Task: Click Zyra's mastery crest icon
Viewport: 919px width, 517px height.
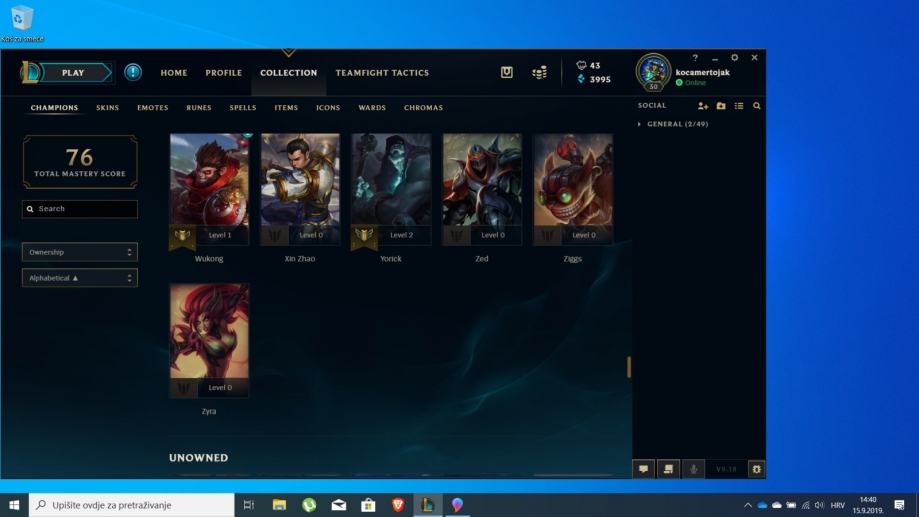Action: 184,388
